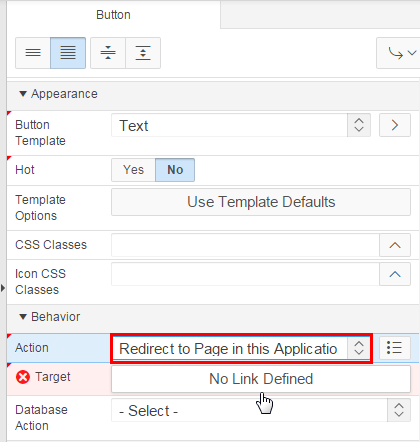The width and height of the screenshot is (420, 442).
Task: Set Hot to Yes
Action: point(133,170)
